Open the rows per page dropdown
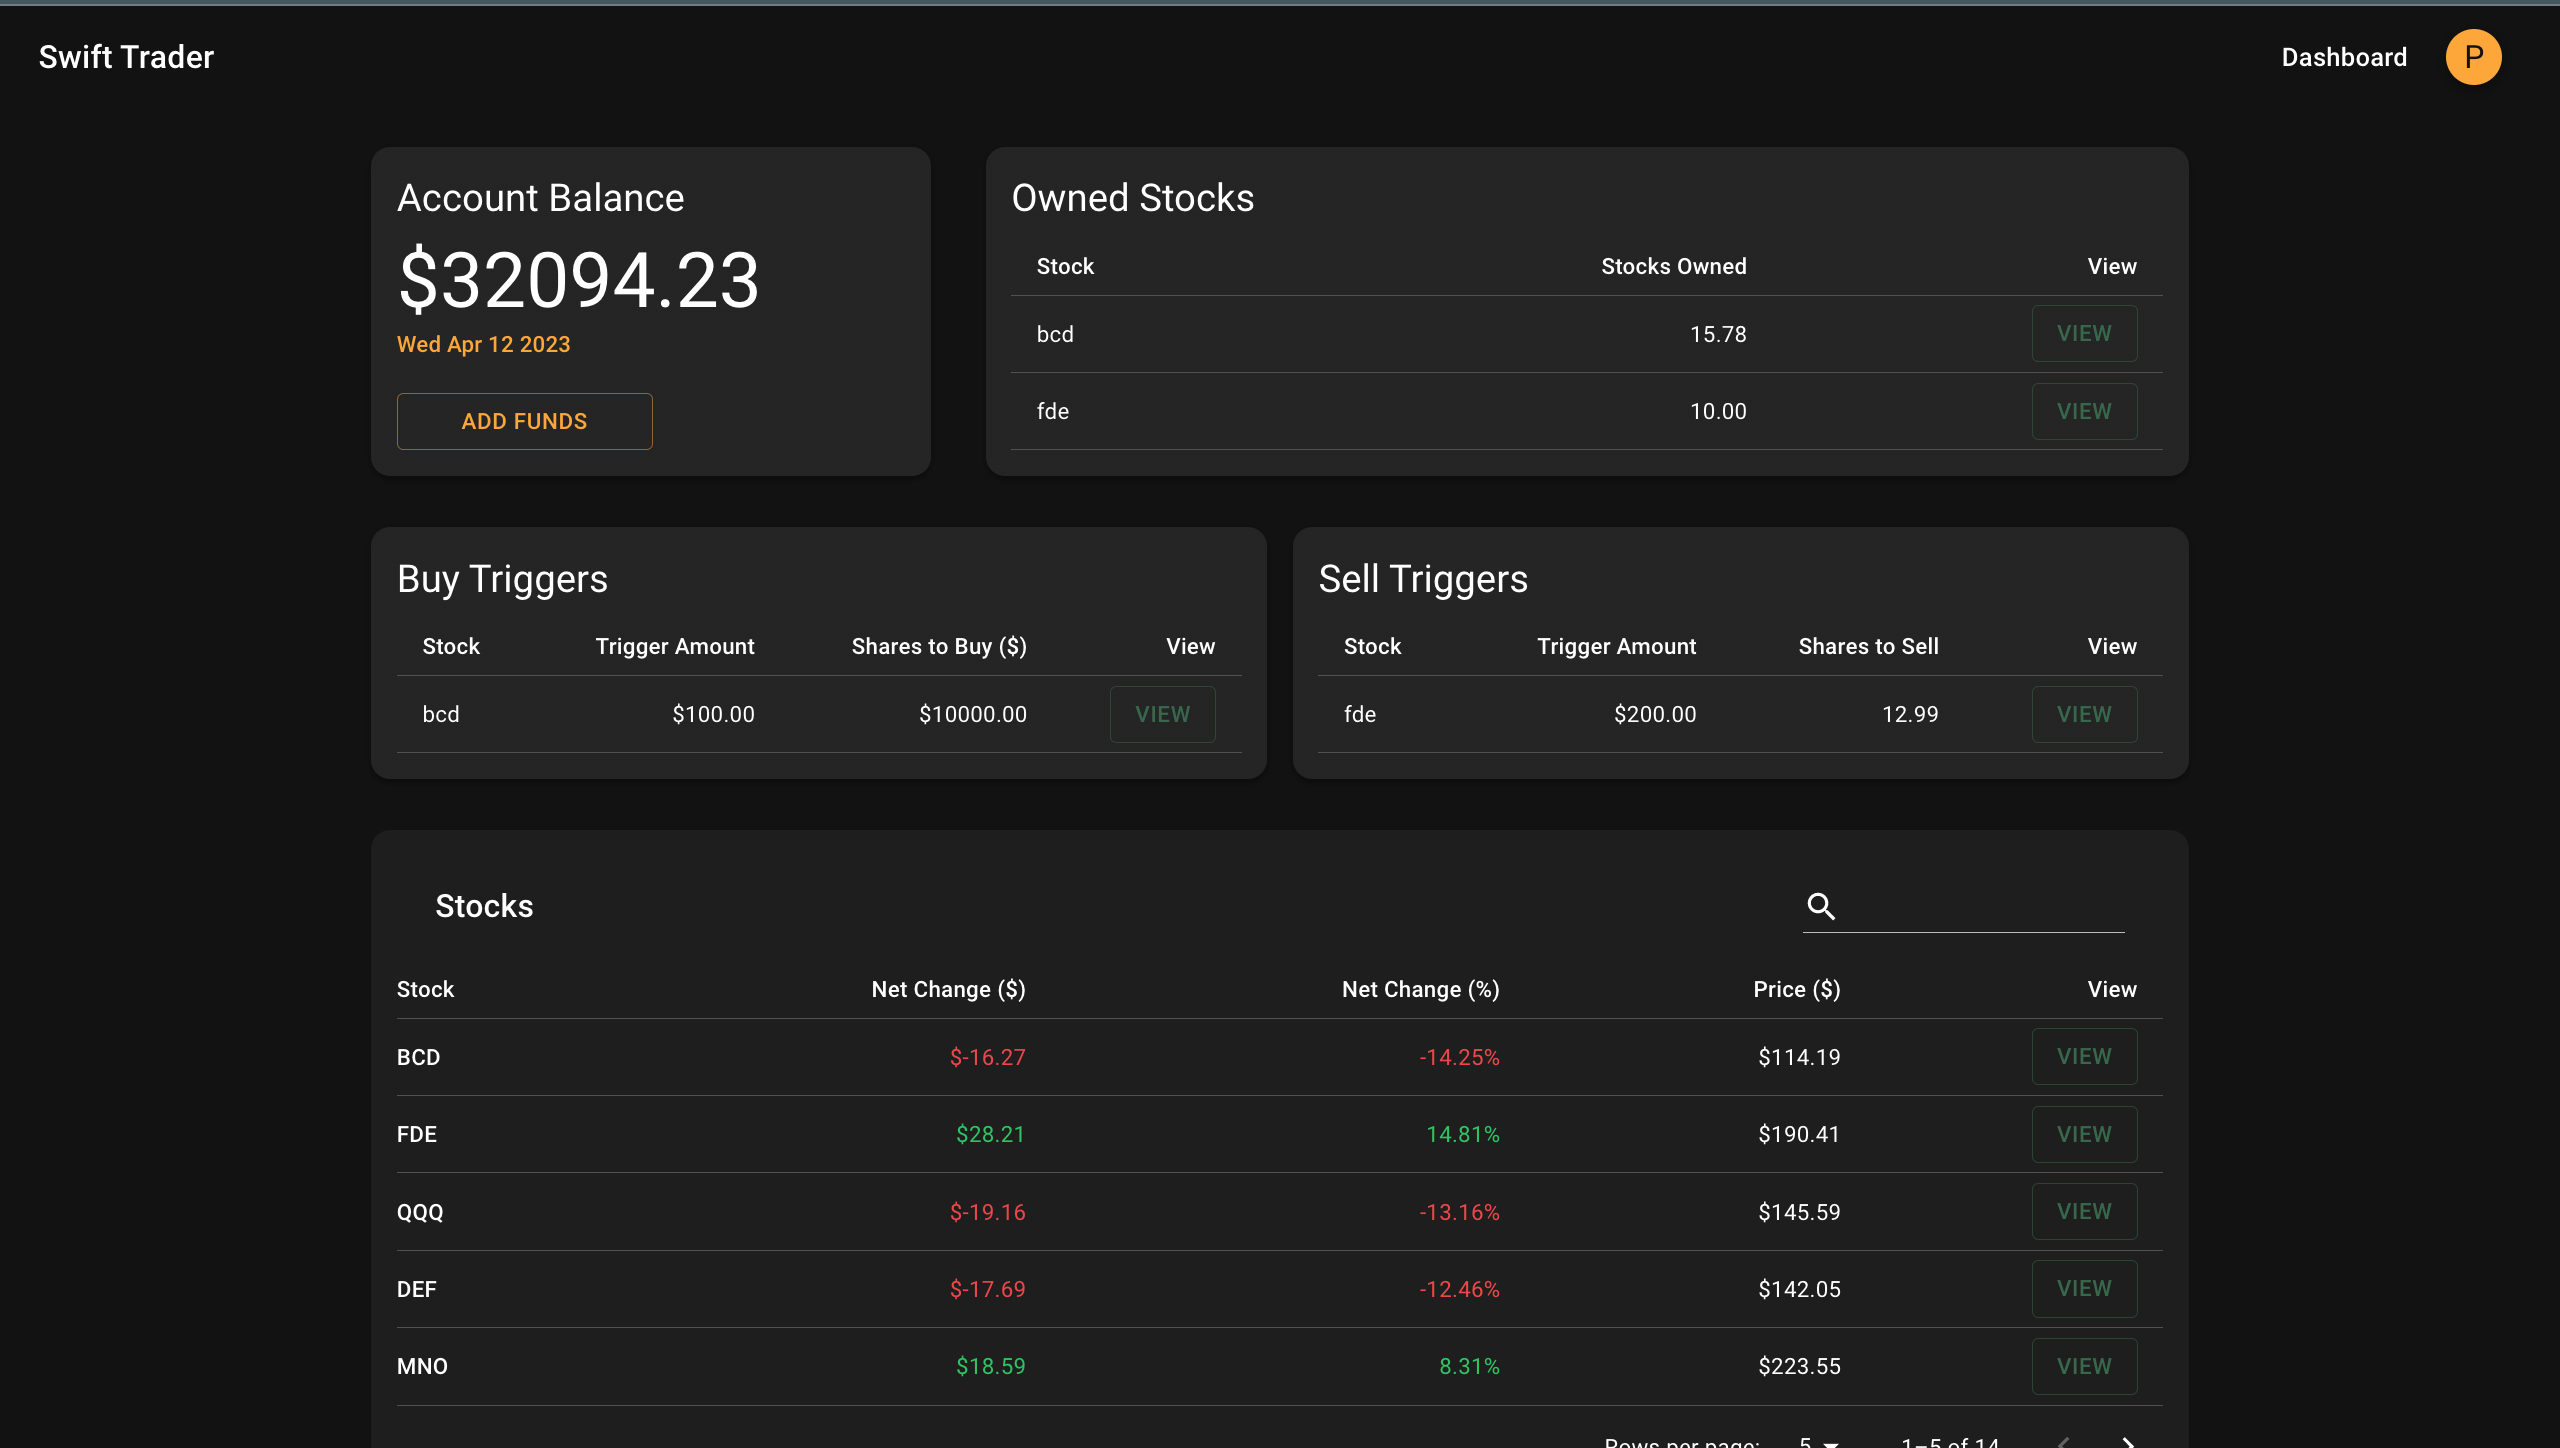 (1818, 1442)
